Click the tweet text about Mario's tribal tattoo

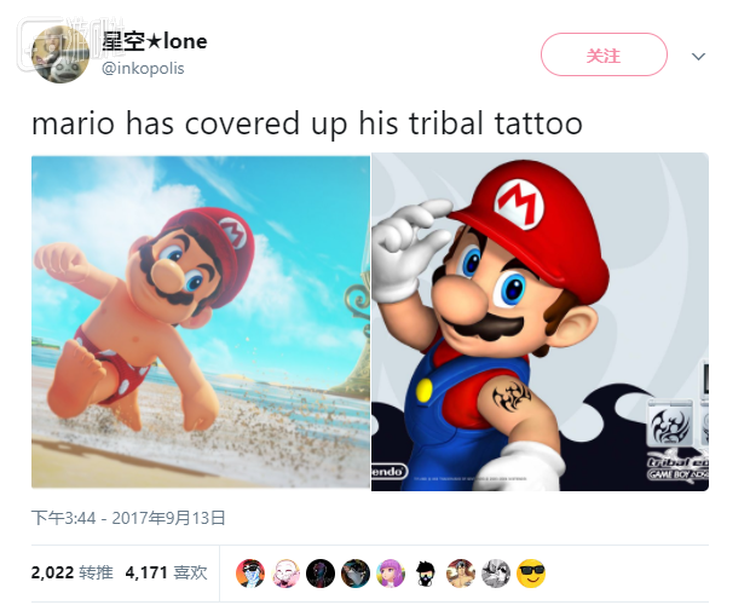tap(307, 123)
